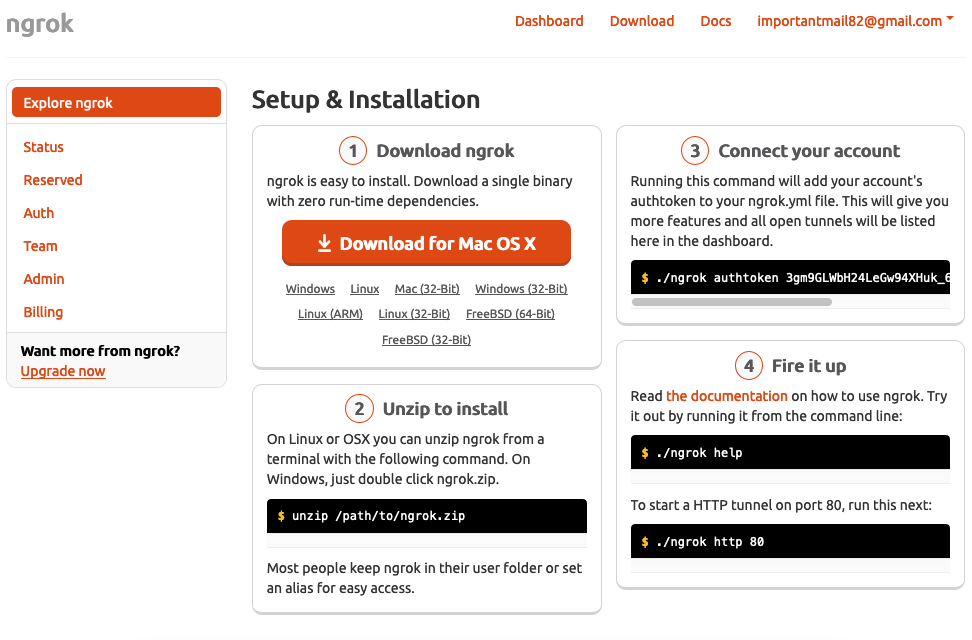This screenshot has width=972, height=640.
Task: Choose the Linux (32-Bit) download link
Action: click(x=414, y=314)
